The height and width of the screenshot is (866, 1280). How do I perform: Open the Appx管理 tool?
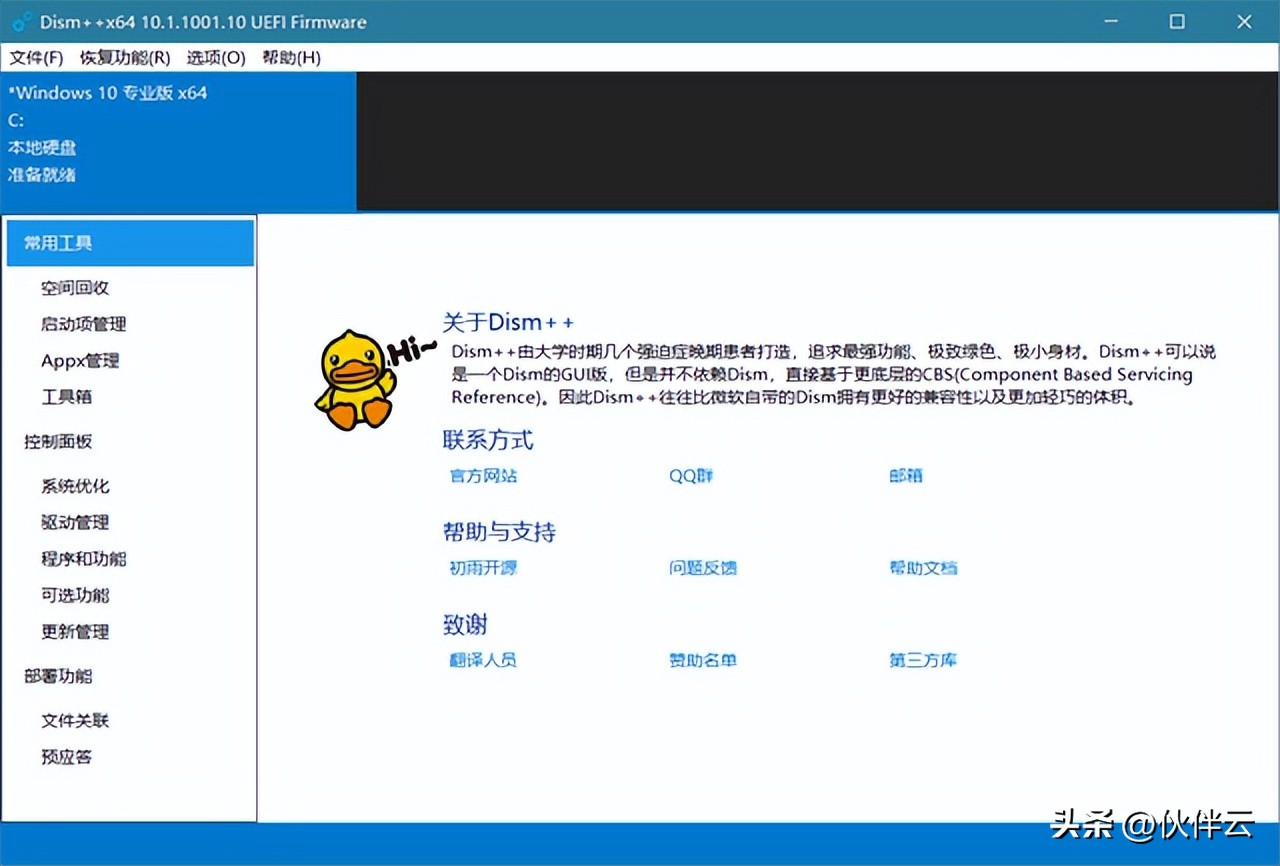(x=80, y=360)
